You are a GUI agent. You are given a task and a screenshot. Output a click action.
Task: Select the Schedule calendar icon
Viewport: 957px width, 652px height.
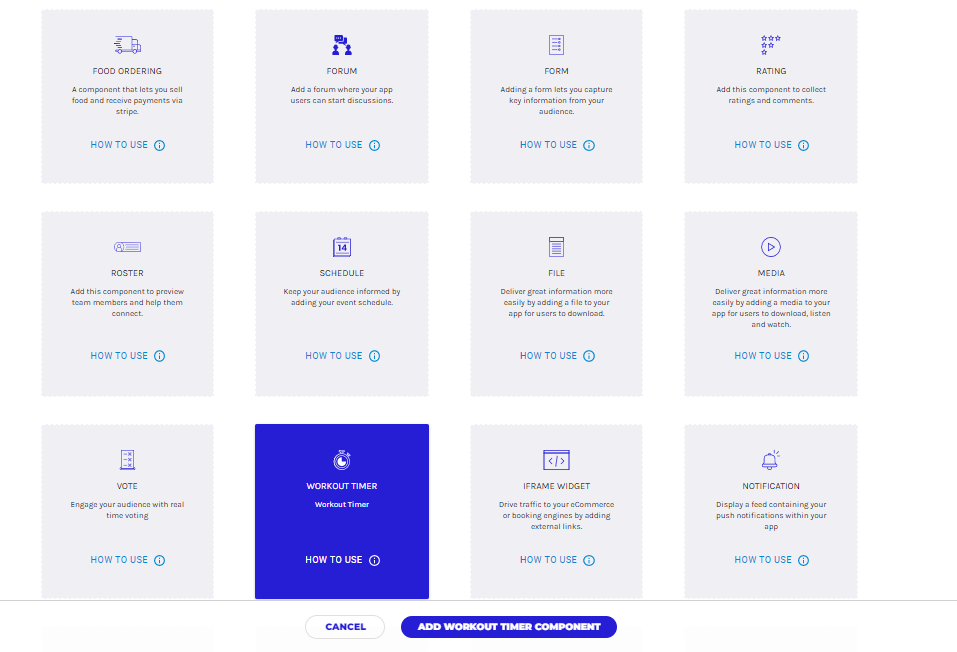342,247
